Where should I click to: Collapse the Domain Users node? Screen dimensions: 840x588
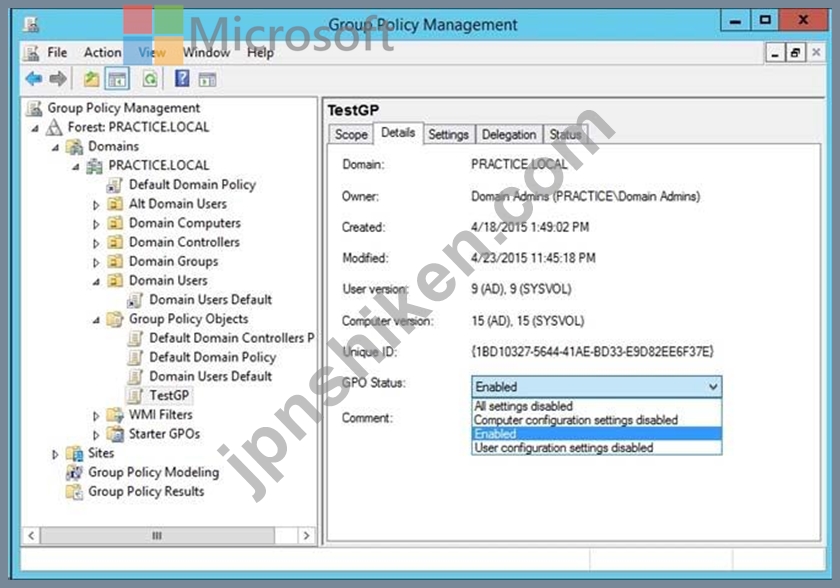click(x=96, y=282)
